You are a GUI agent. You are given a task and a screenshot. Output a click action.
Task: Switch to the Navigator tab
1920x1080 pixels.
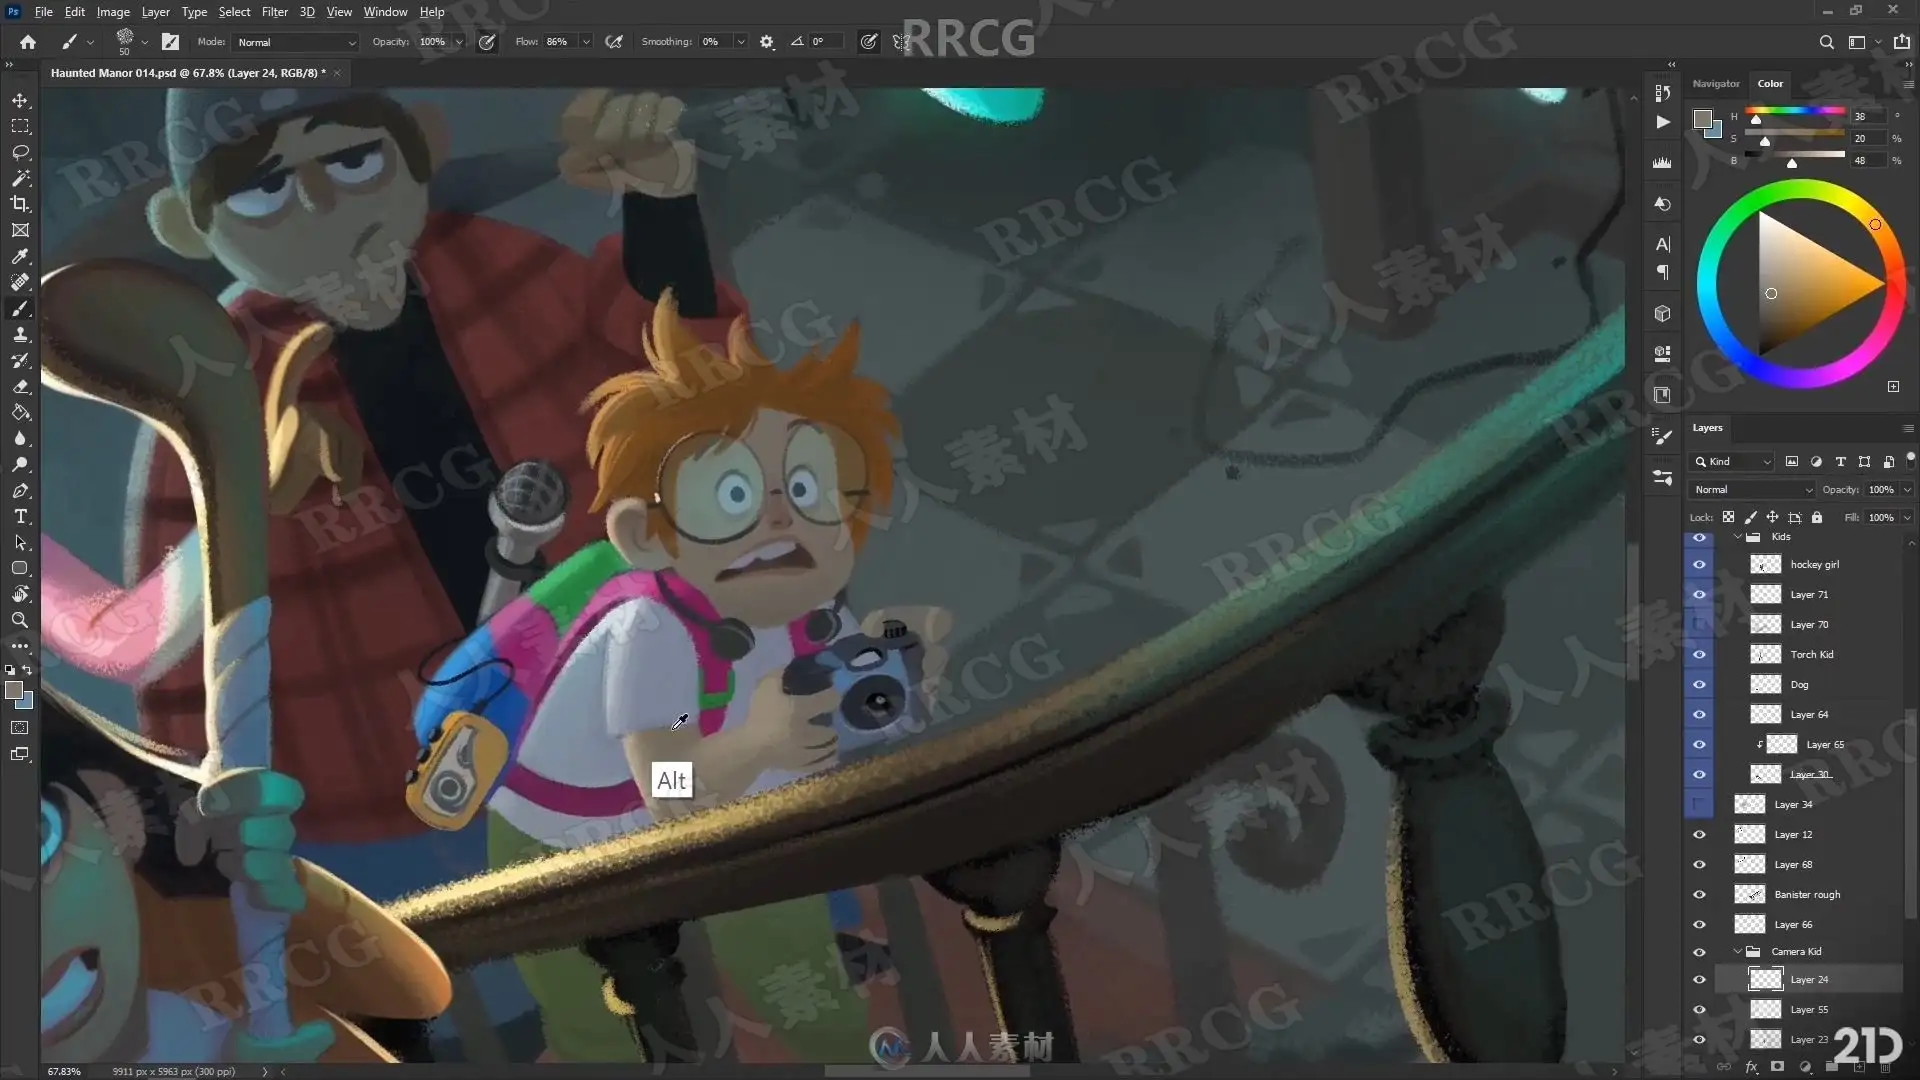click(1716, 84)
